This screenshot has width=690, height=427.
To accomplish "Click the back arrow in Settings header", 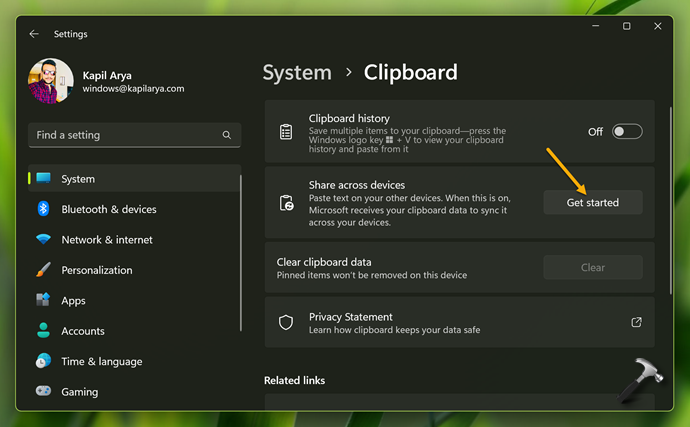I will pyautogui.click(x=34, y=34).
